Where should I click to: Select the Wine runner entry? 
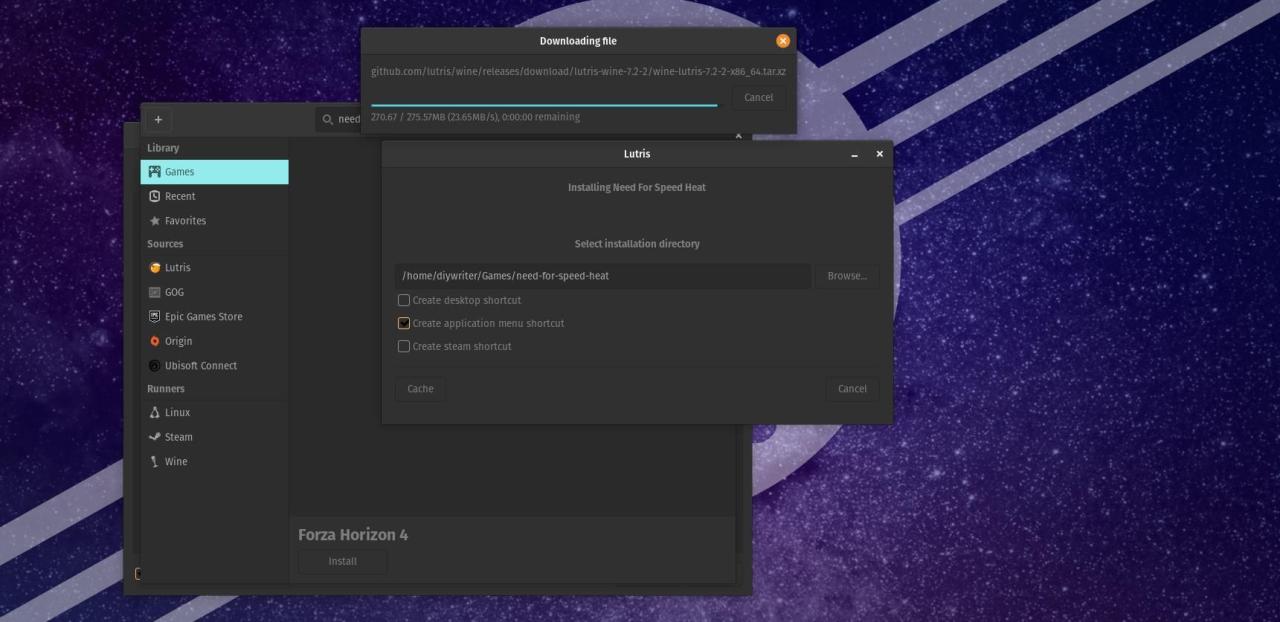point(214,461)
